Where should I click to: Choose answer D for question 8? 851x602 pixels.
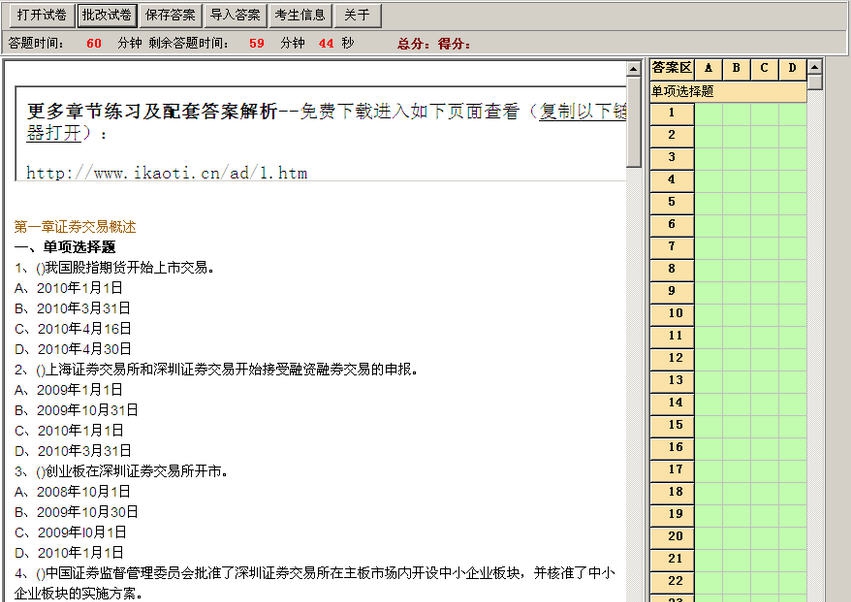point(792,269)
